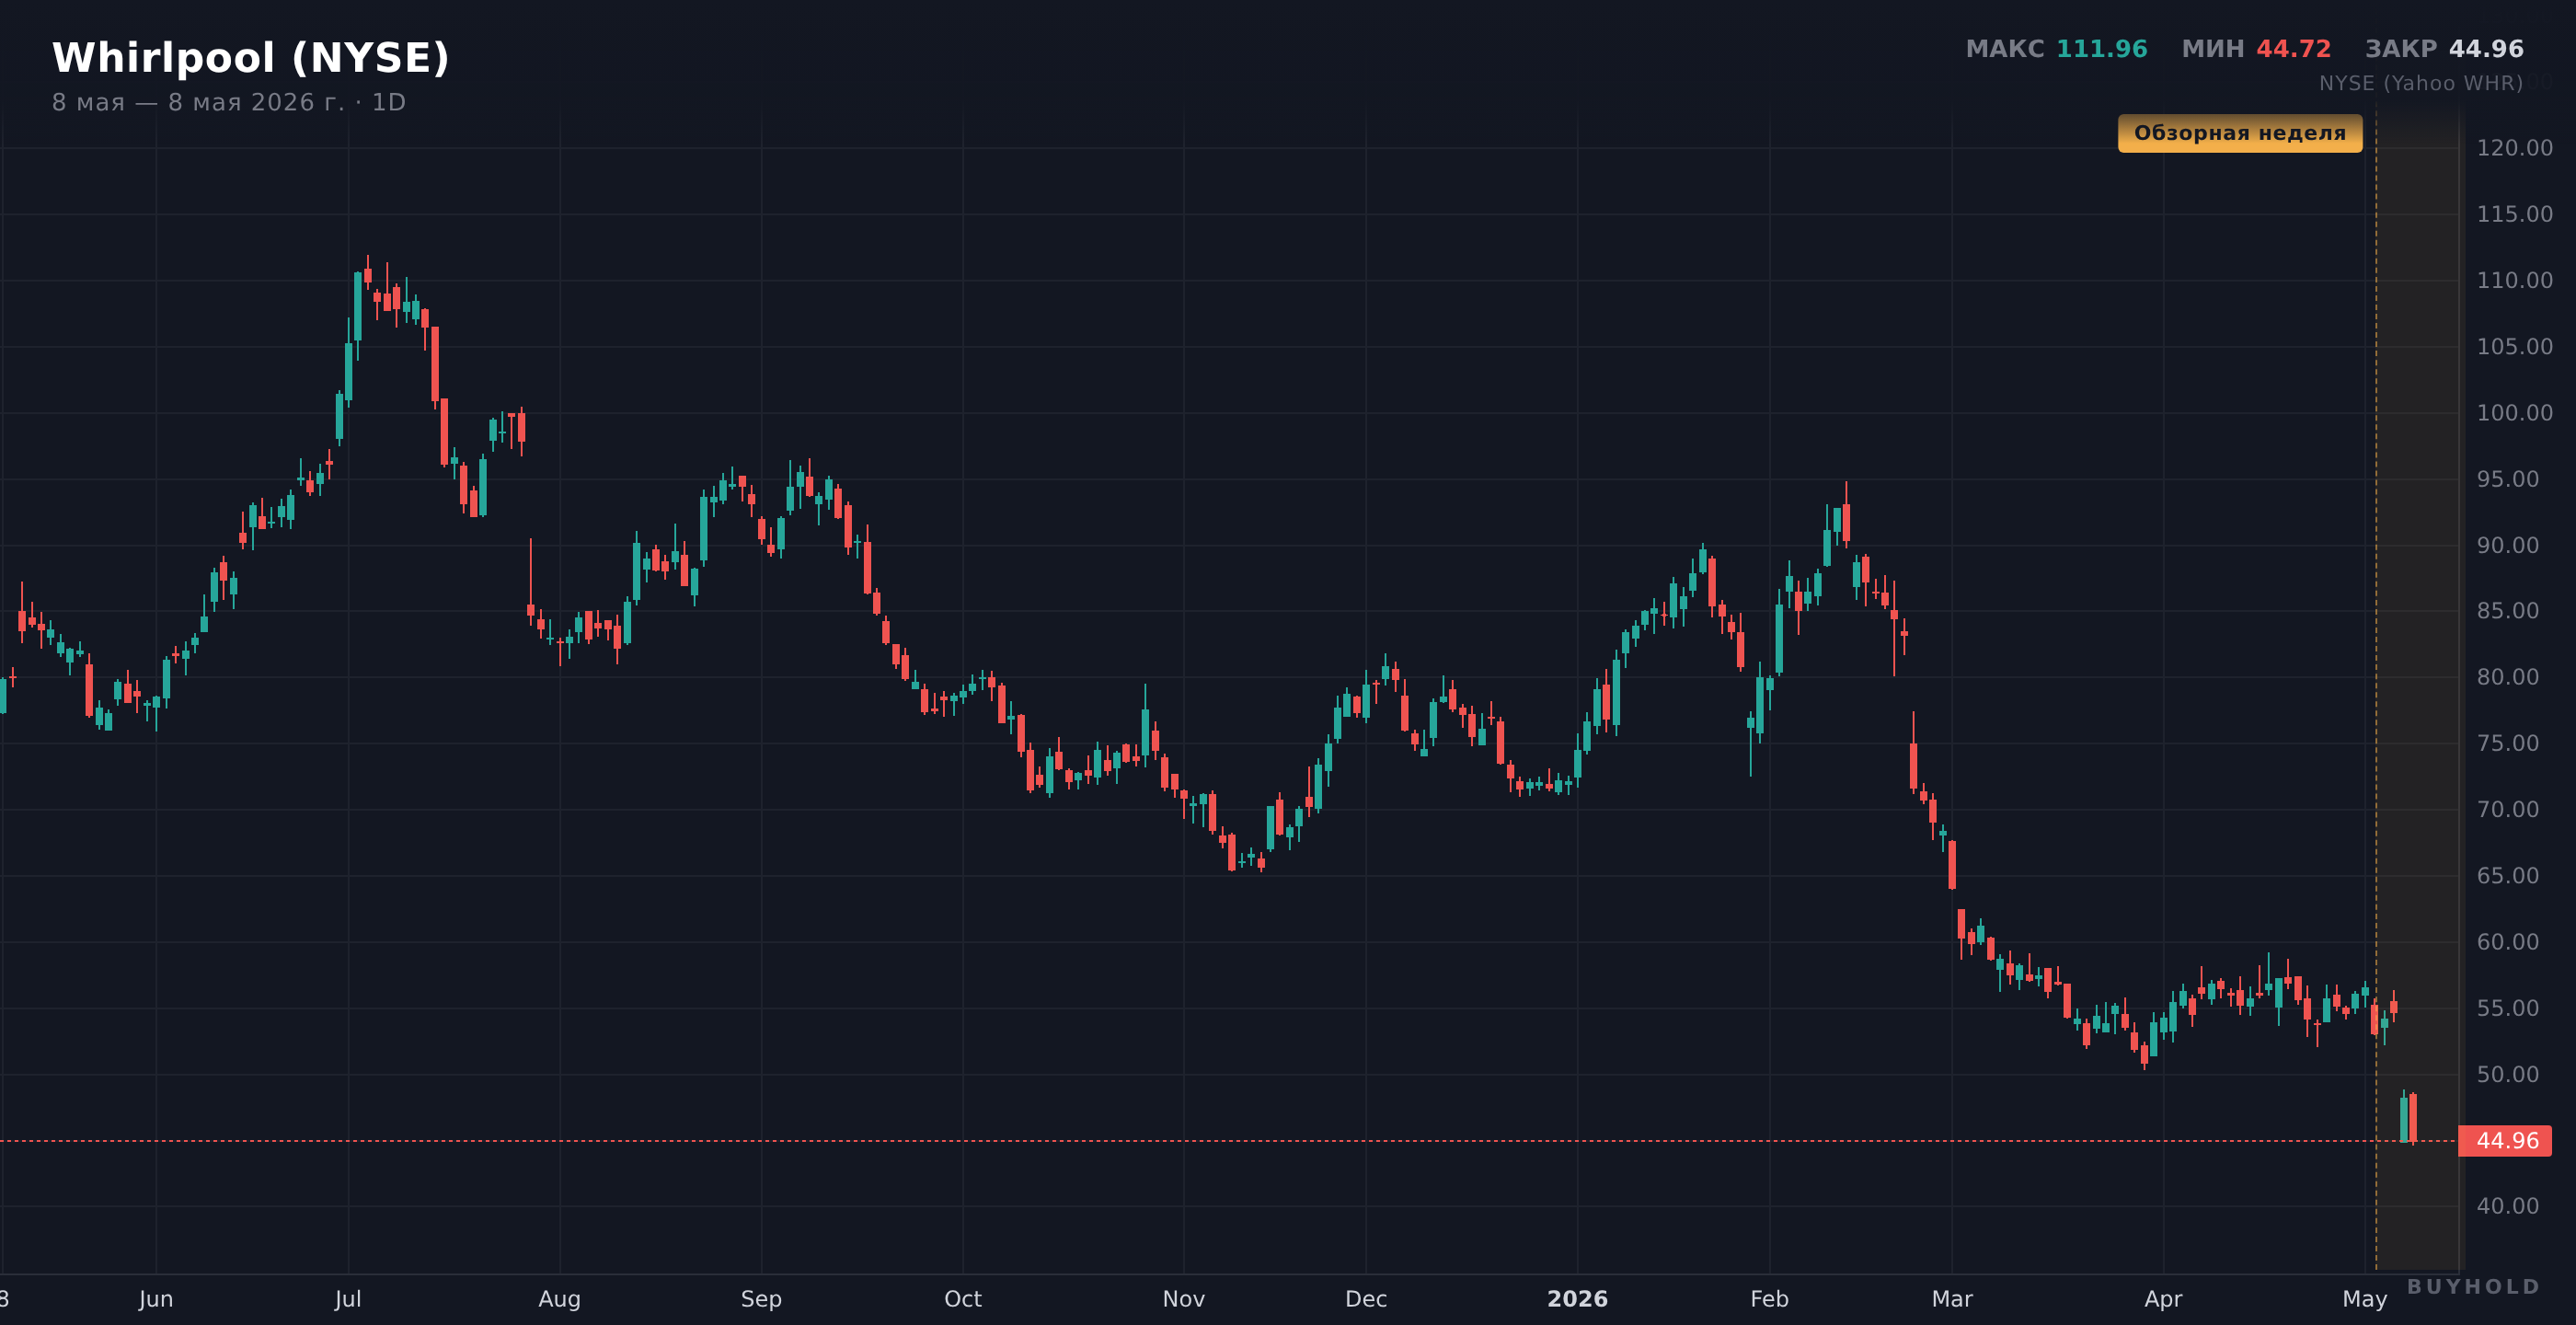Viewport: 2576px width, 1325px height.
Task: Click the Jun label on the time axis
Action: coord(156,1299)
